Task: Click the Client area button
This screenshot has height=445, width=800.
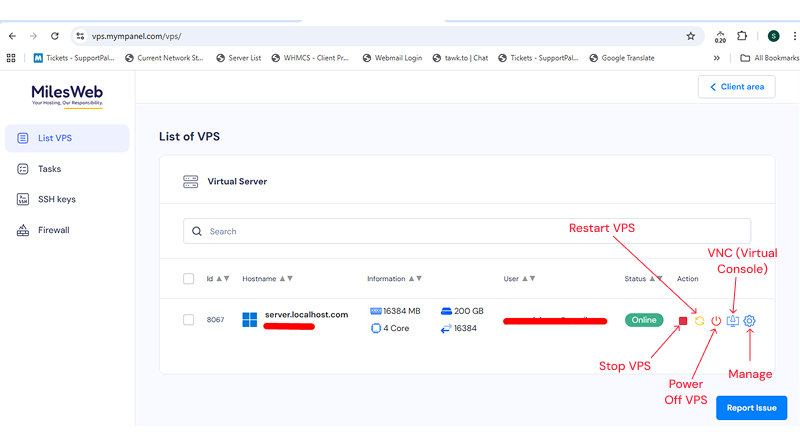Action: pyautogui.click(x=736, y=87)
